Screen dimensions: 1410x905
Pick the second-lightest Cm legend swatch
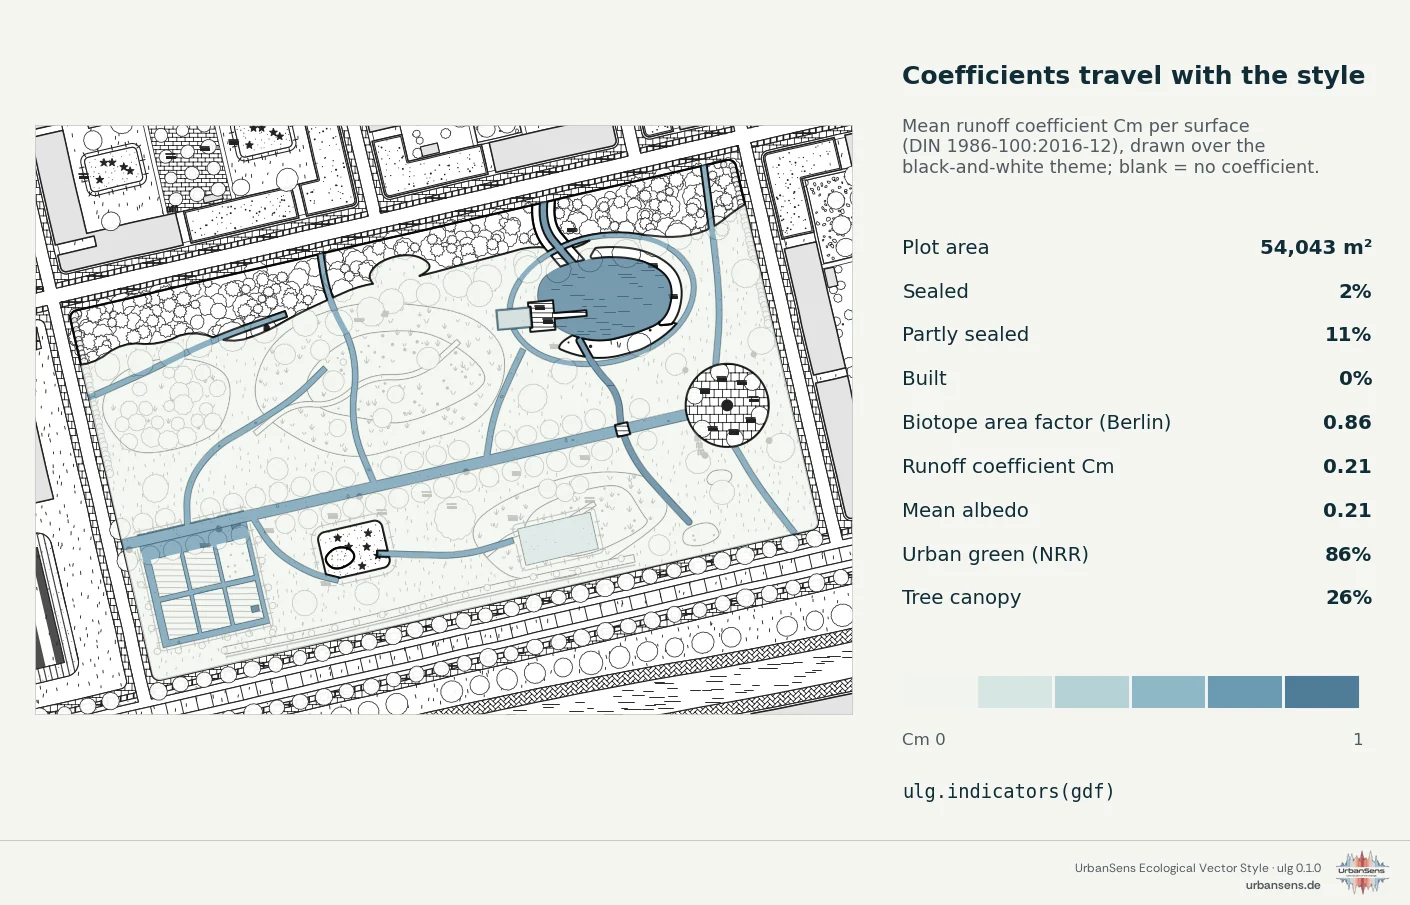click(1015, 692)
